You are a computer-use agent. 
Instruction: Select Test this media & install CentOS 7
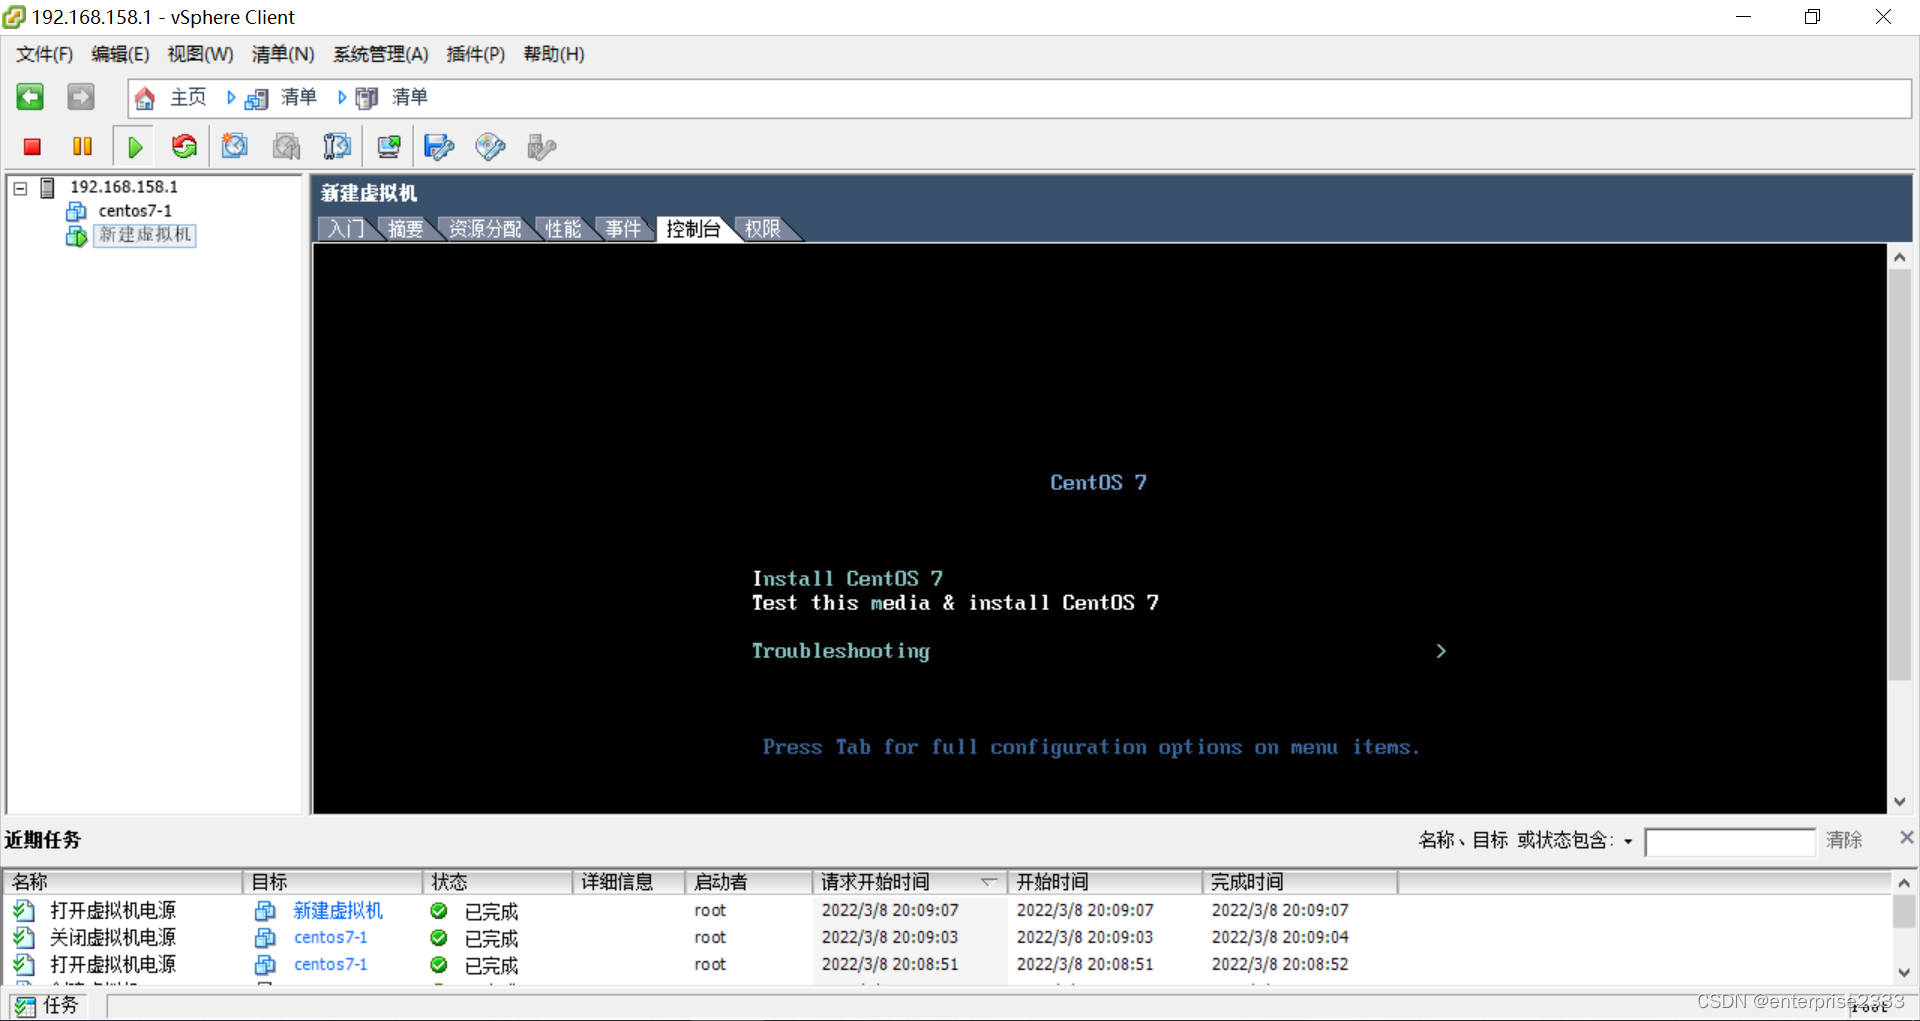point(955,603)
